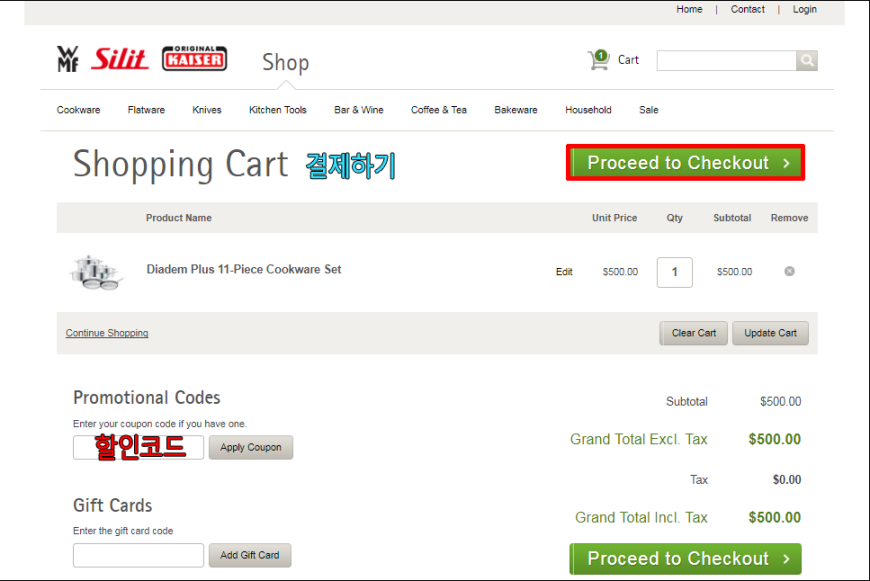Open the Kitchen Tools category
This screenshot has width=870, height=581.
(x=277, y=110)
